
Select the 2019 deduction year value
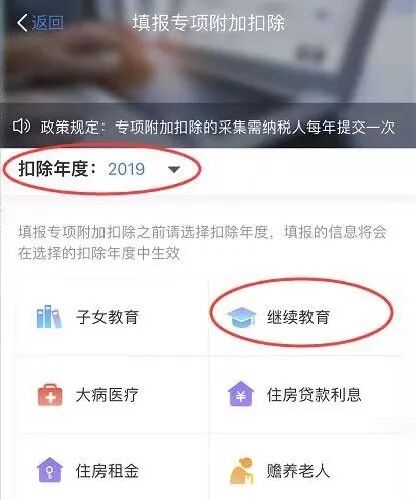click(x=126, y=169)
